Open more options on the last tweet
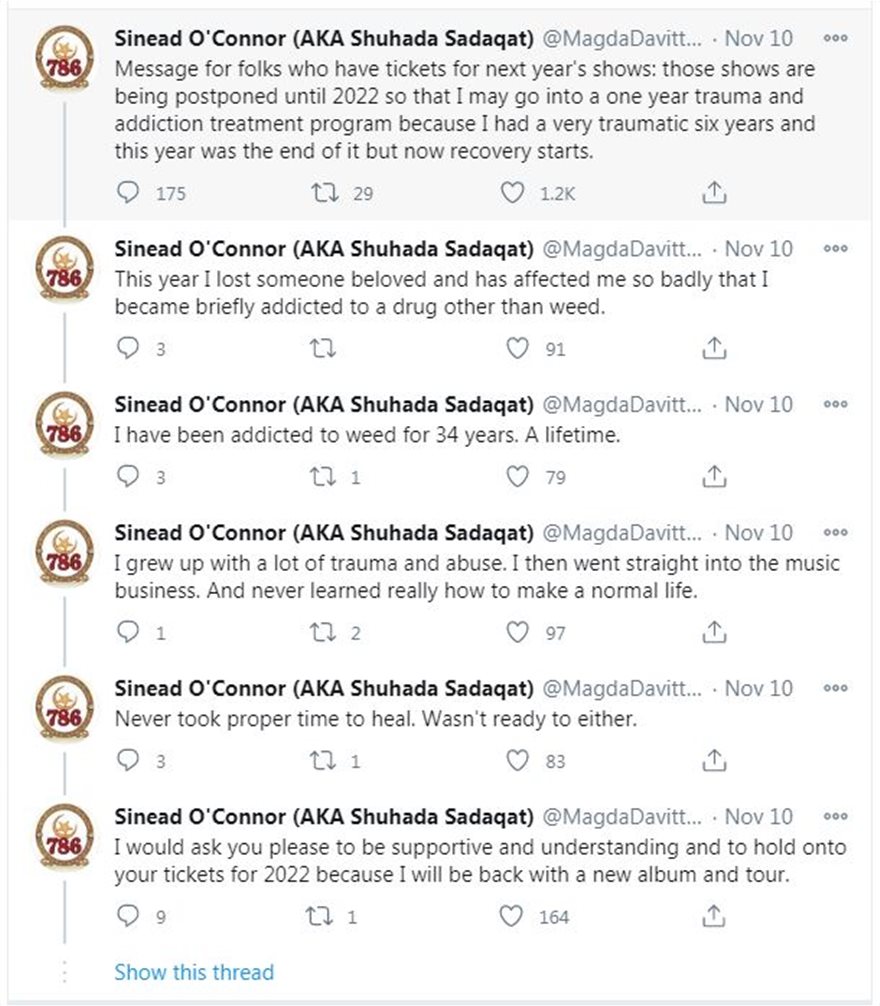Viewport: 880px width, 1006px height. (x=835, y=816)
